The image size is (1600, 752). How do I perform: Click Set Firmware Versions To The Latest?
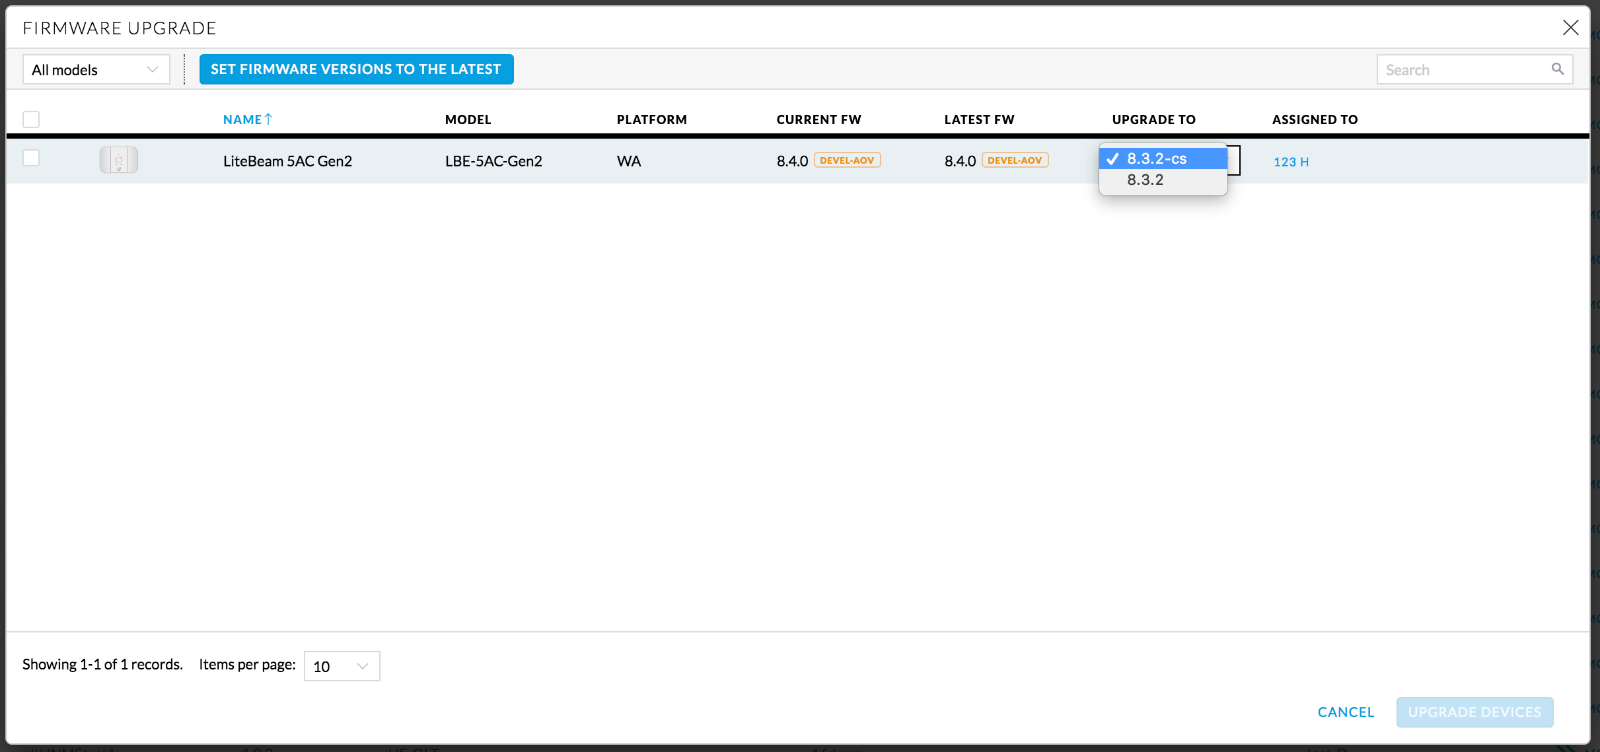pyautogui.click(x=356, y=69)
